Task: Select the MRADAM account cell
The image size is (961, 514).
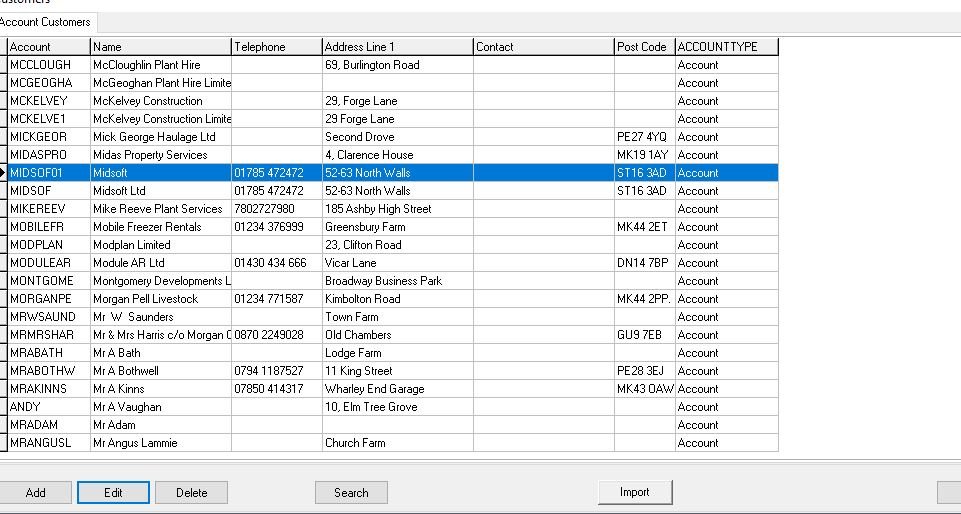Action: 49,425
